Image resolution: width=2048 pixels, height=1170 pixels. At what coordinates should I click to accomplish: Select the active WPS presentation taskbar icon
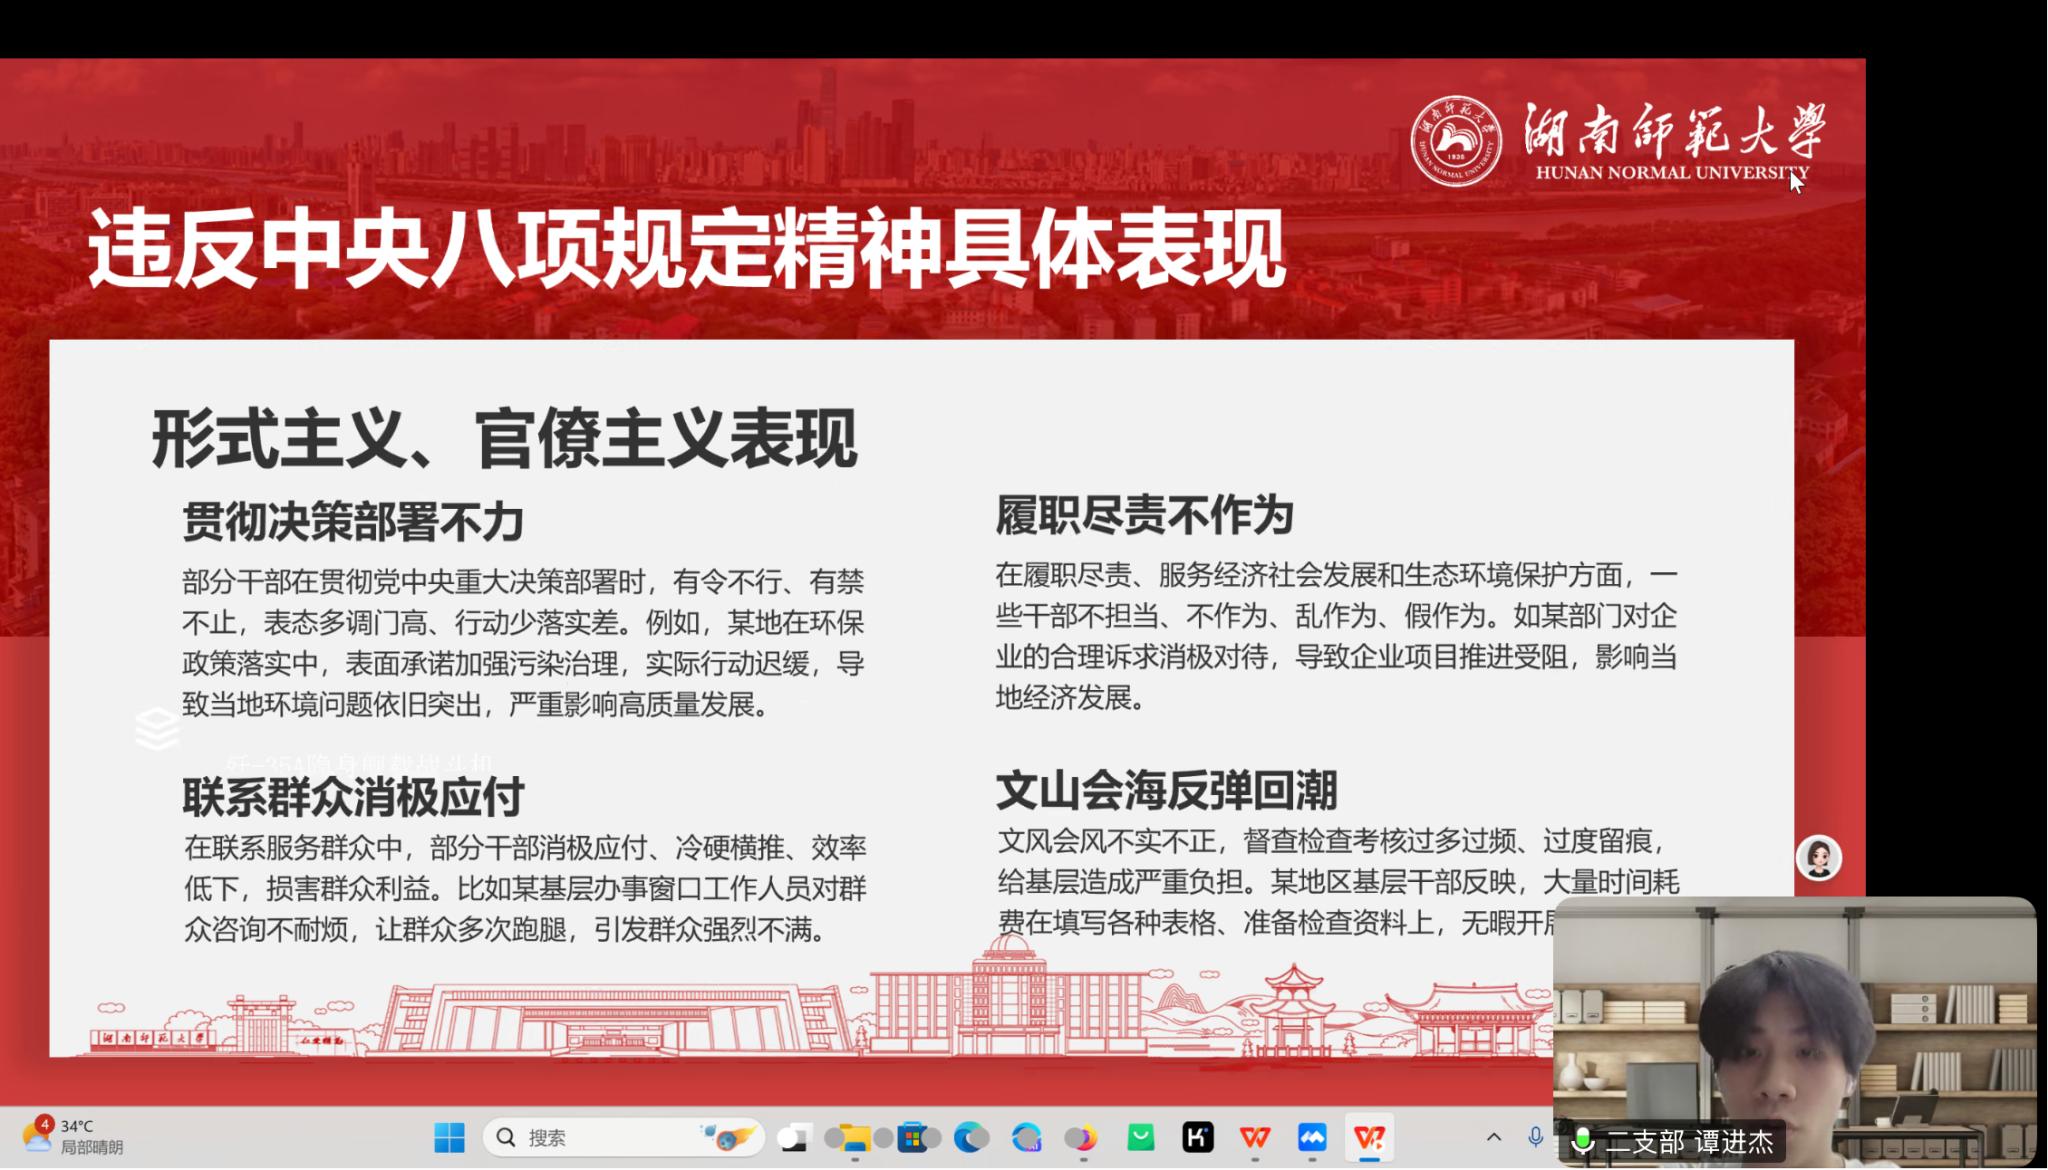tap(1369, 1138)
